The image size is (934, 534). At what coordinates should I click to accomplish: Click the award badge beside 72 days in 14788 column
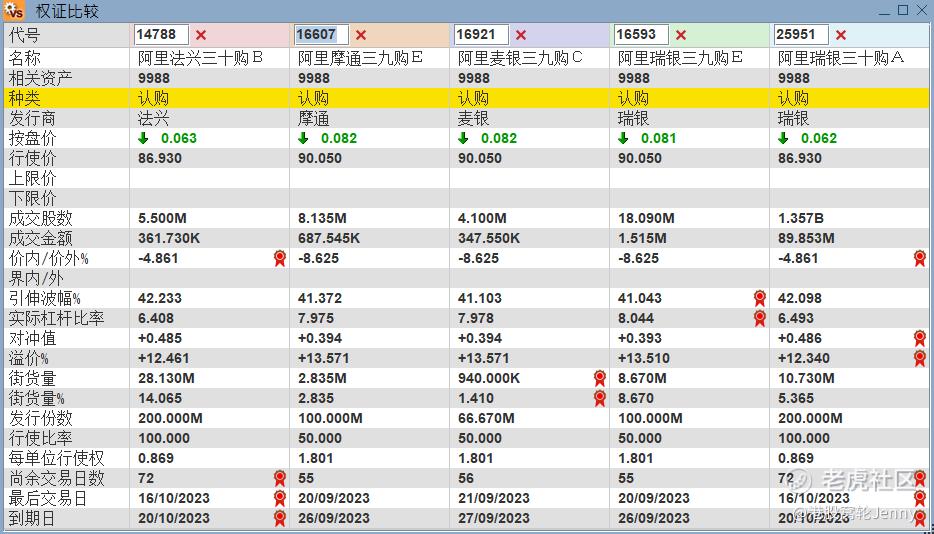(279, 478)
